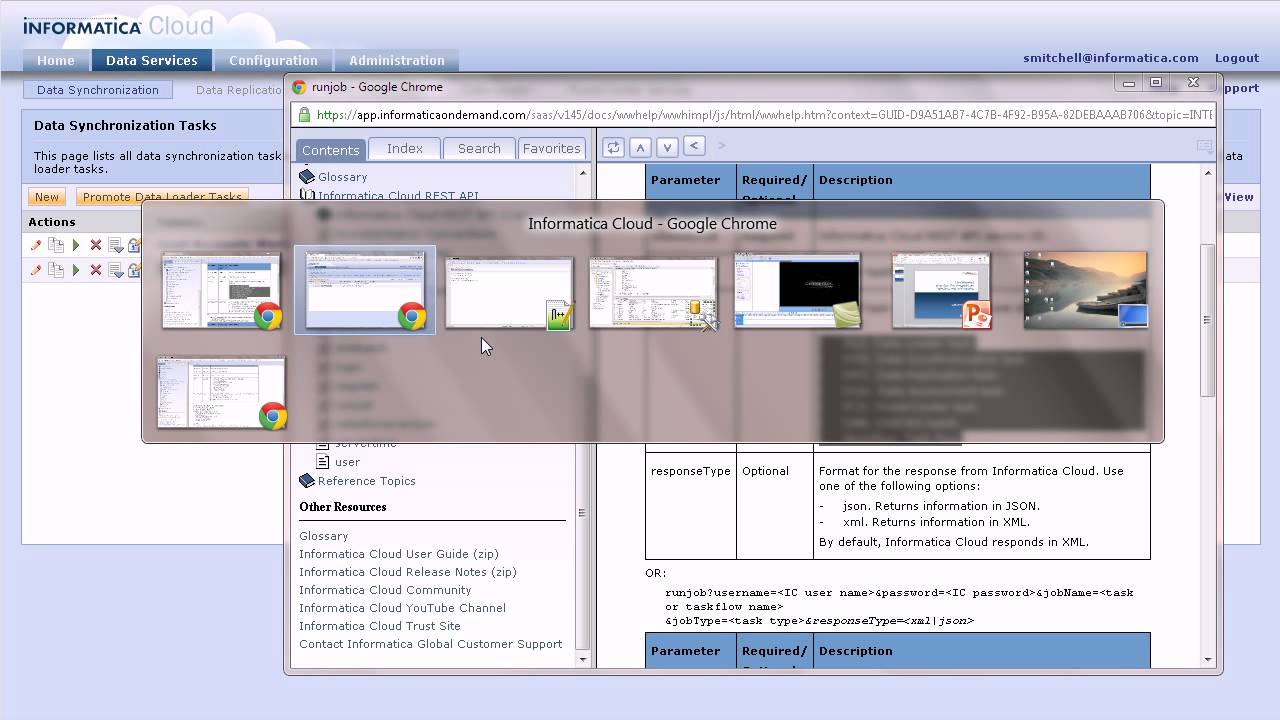
Task: Click the red delete icon in second task row
Action: pyautogui.click(x=95, y=270)
